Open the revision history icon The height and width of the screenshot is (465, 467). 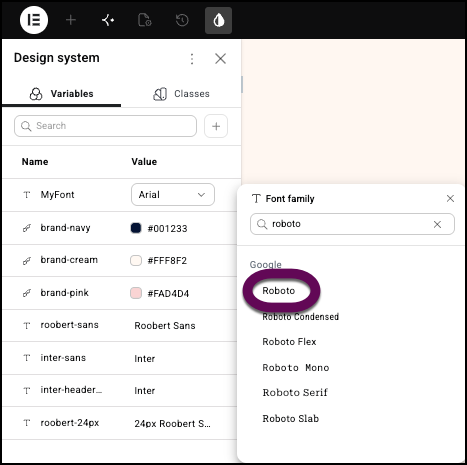[x=182, y=20]
